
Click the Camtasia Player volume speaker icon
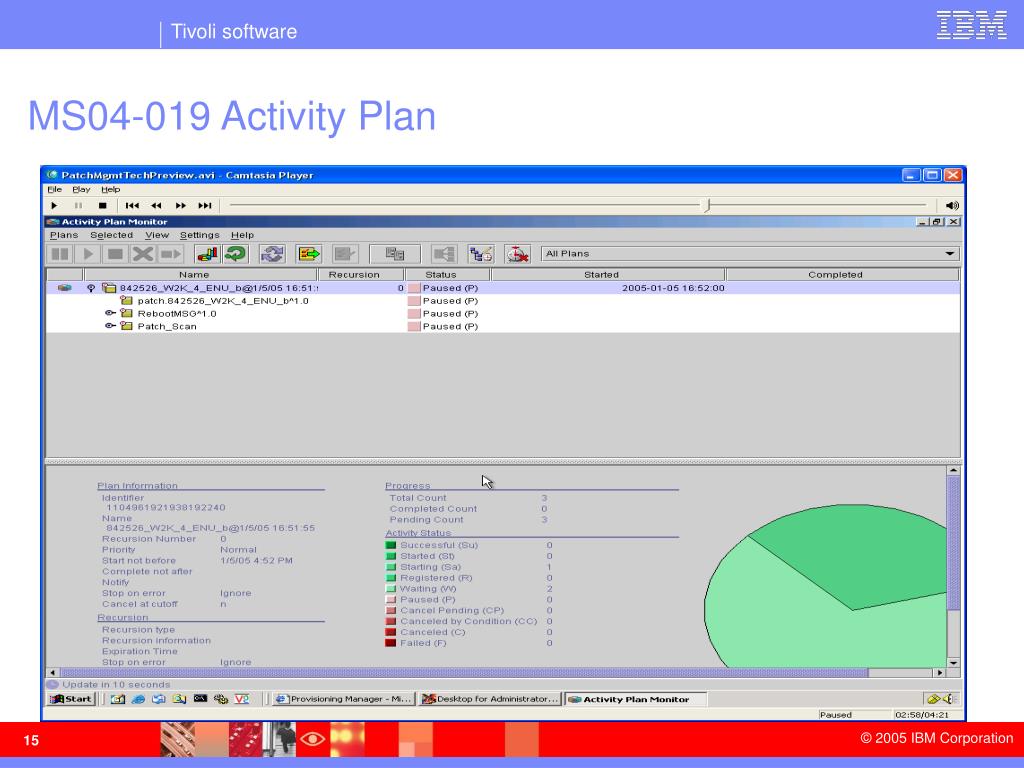click(952, 206)
